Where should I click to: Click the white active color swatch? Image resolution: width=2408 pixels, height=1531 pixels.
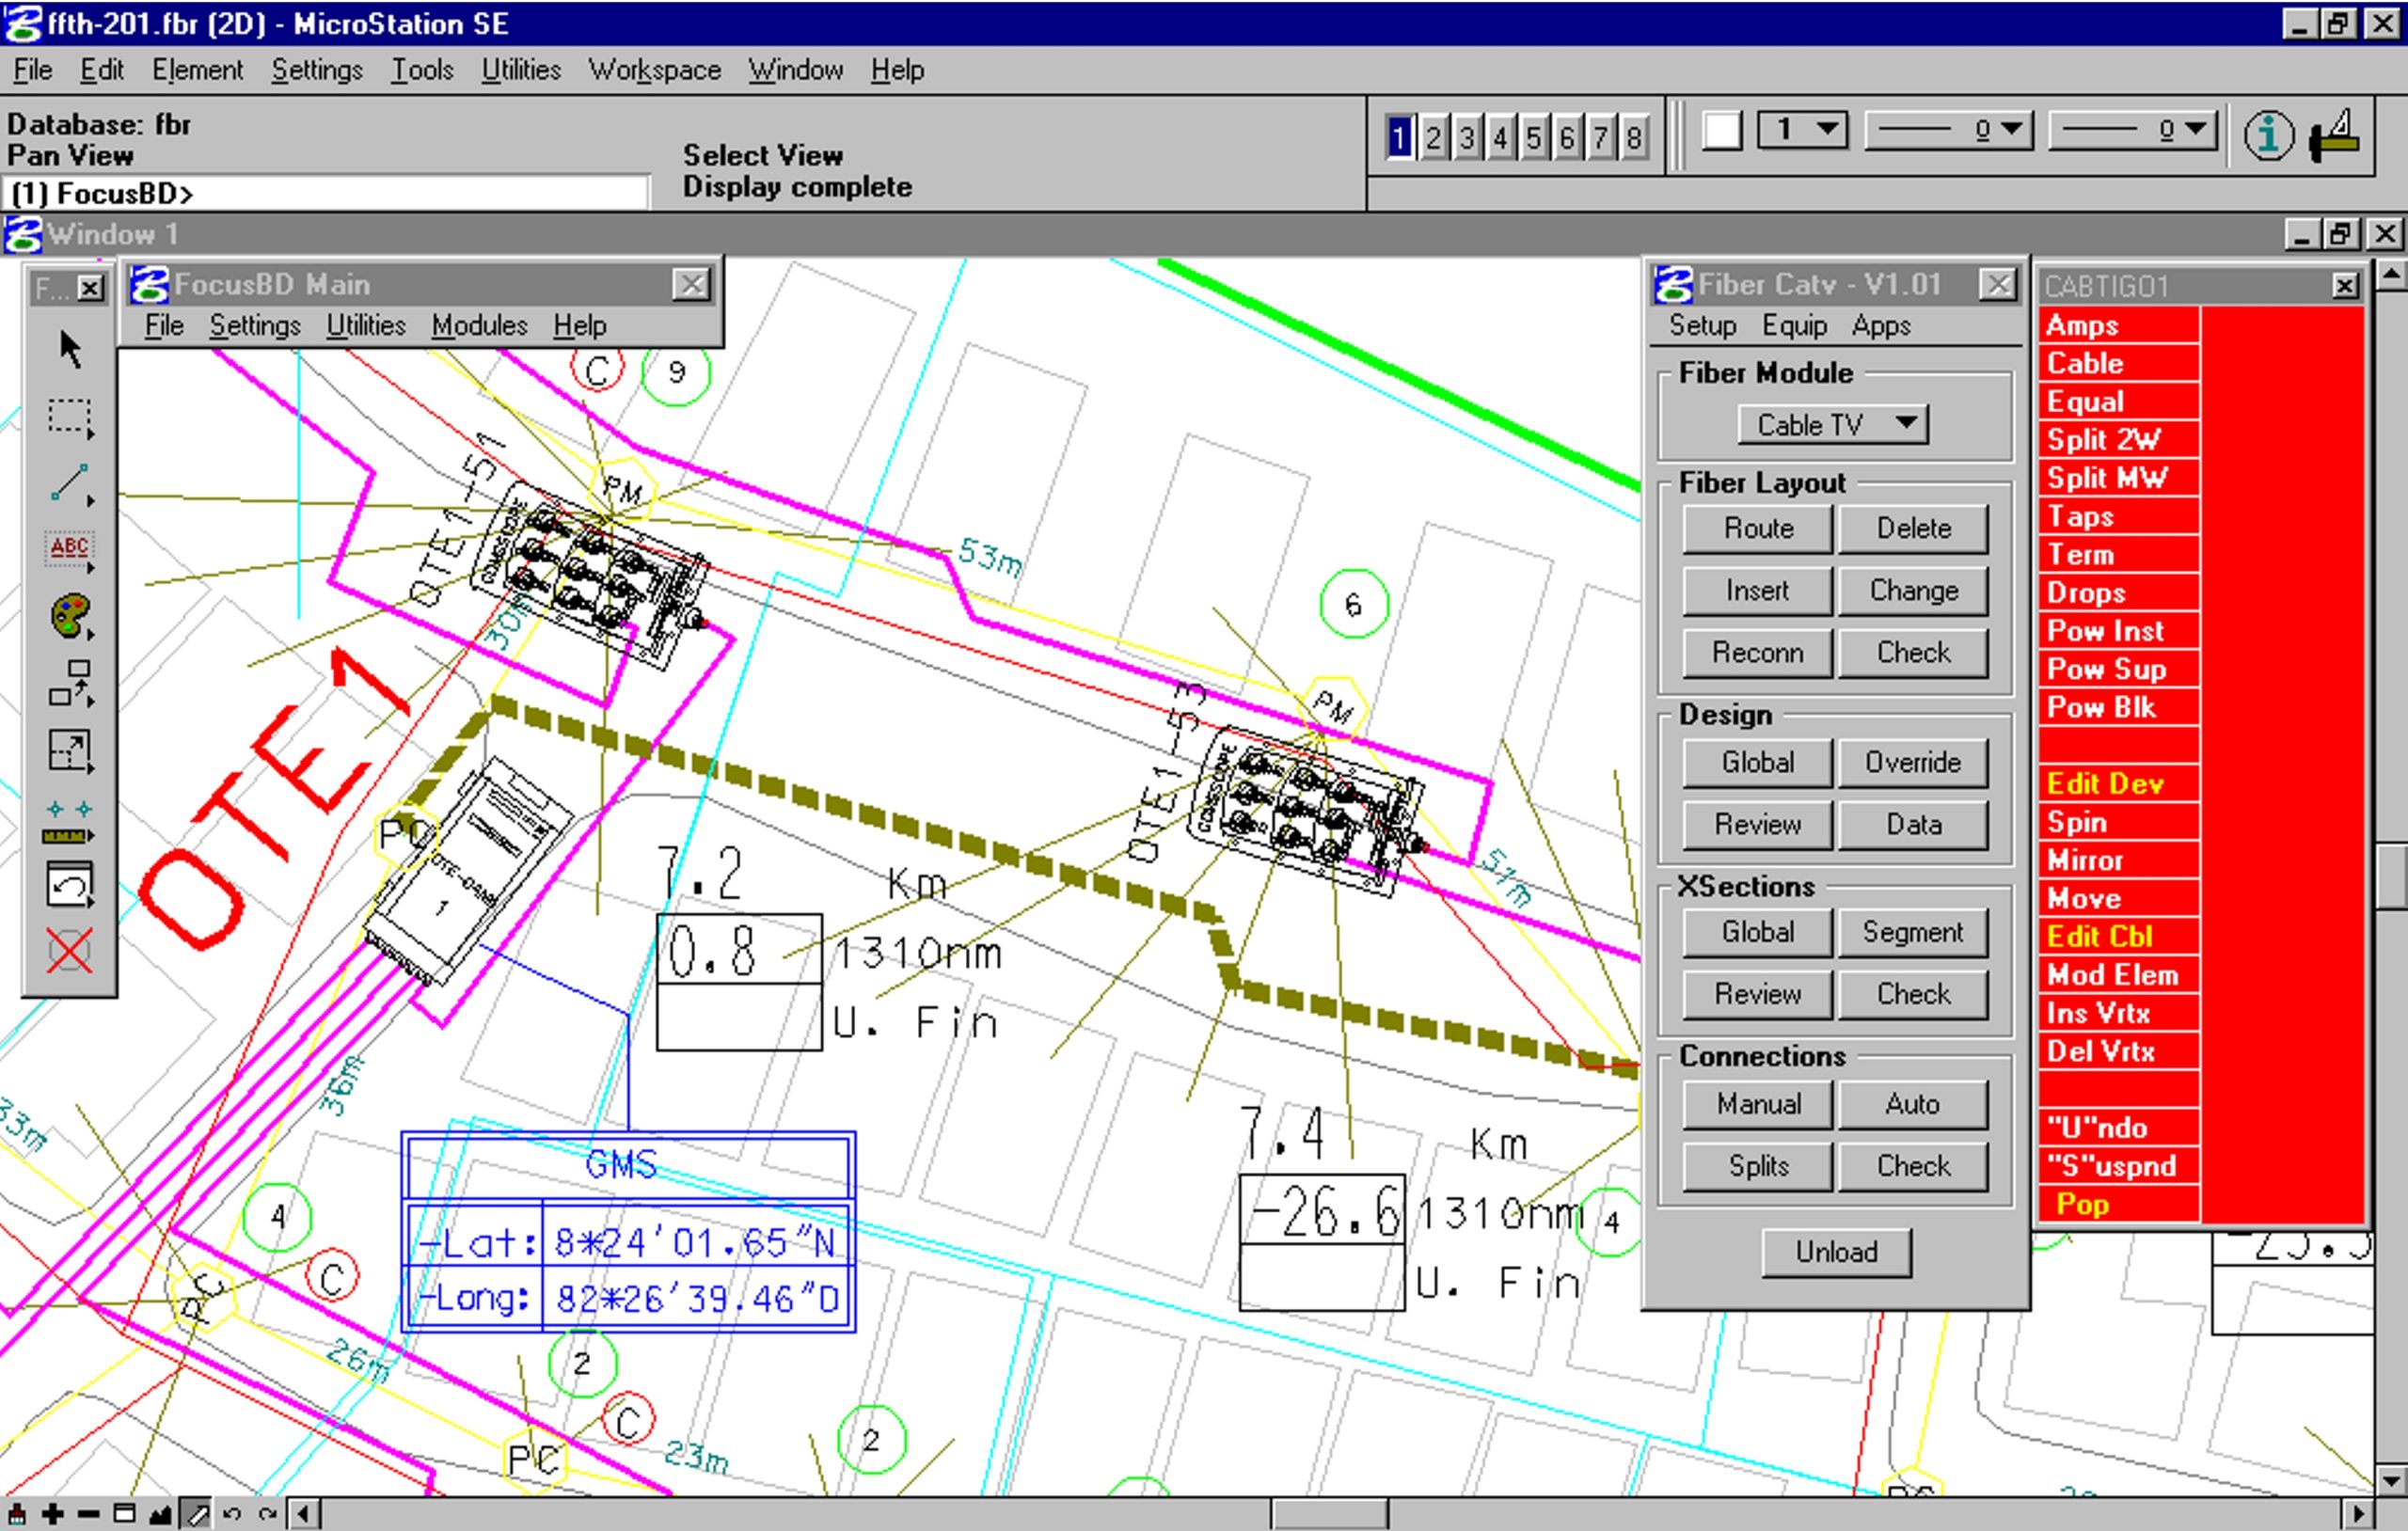tap(1722, 131)
